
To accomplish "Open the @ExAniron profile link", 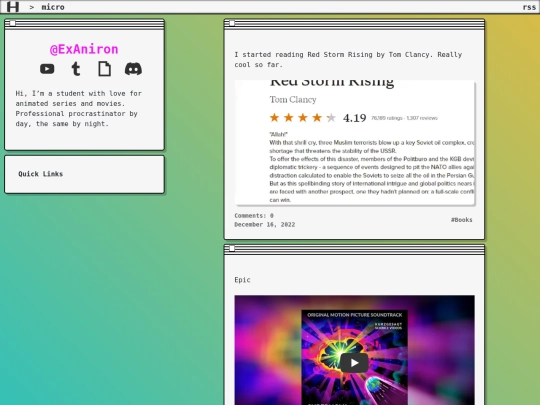I will (84, 49).
